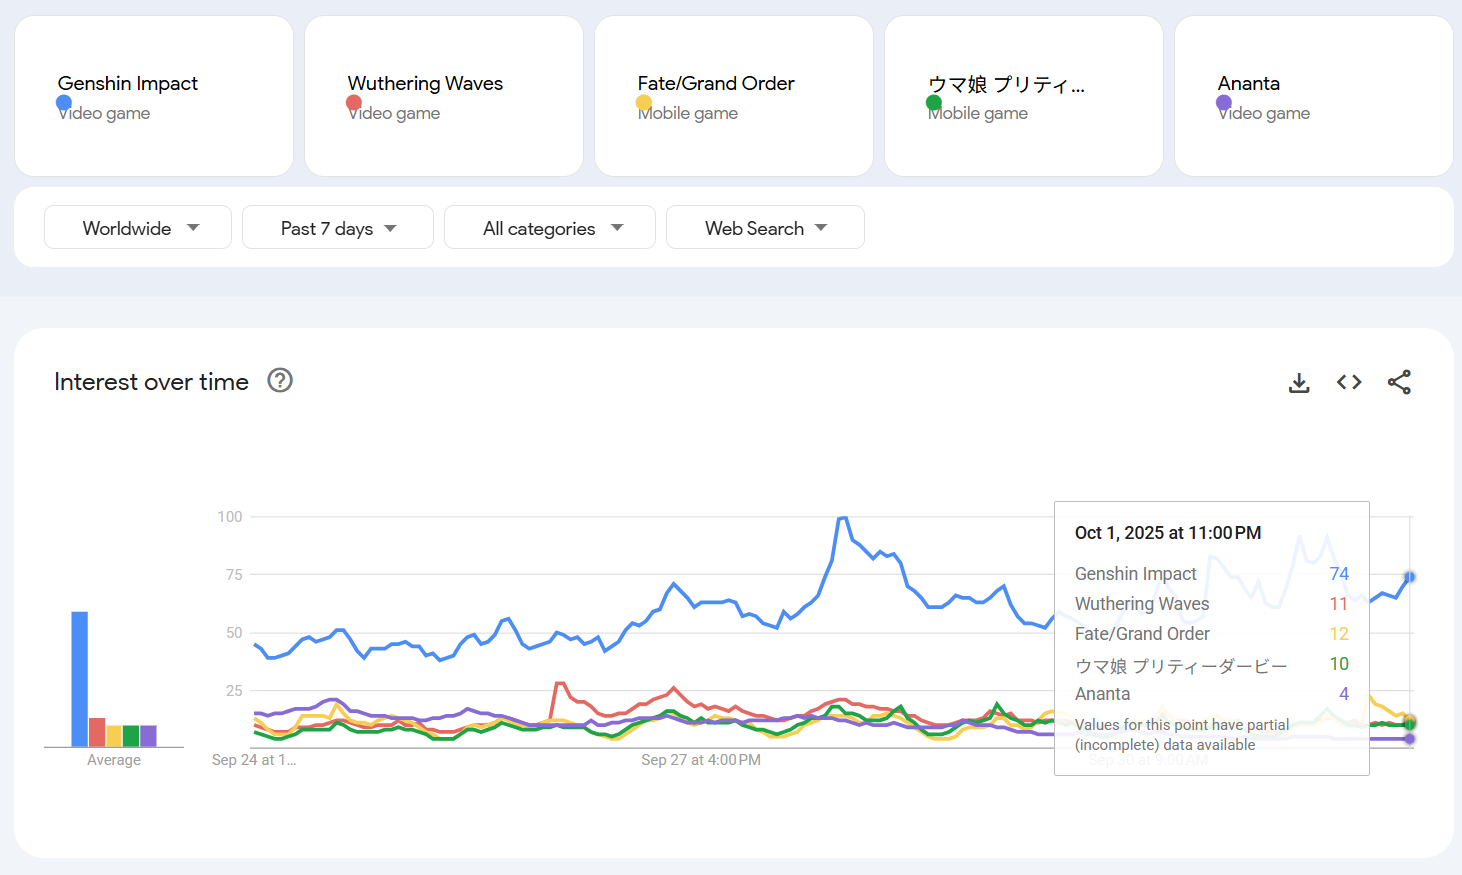Image resolution: width=1462 pixels, height=875 pixels.
Task: Open the embed code icon
Action: point(1349,382)
